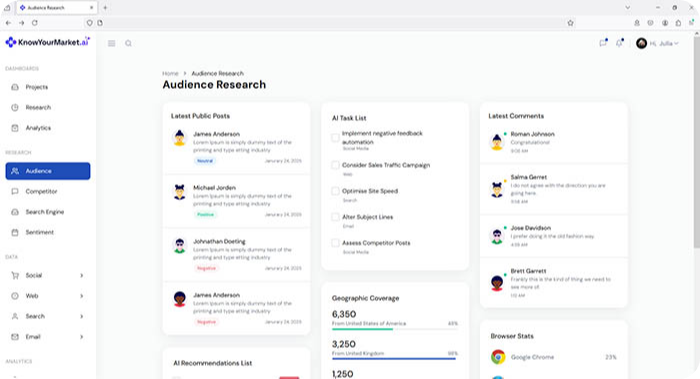Open the search magnifier icon in header
700x379 pixels.
(128, 43)
